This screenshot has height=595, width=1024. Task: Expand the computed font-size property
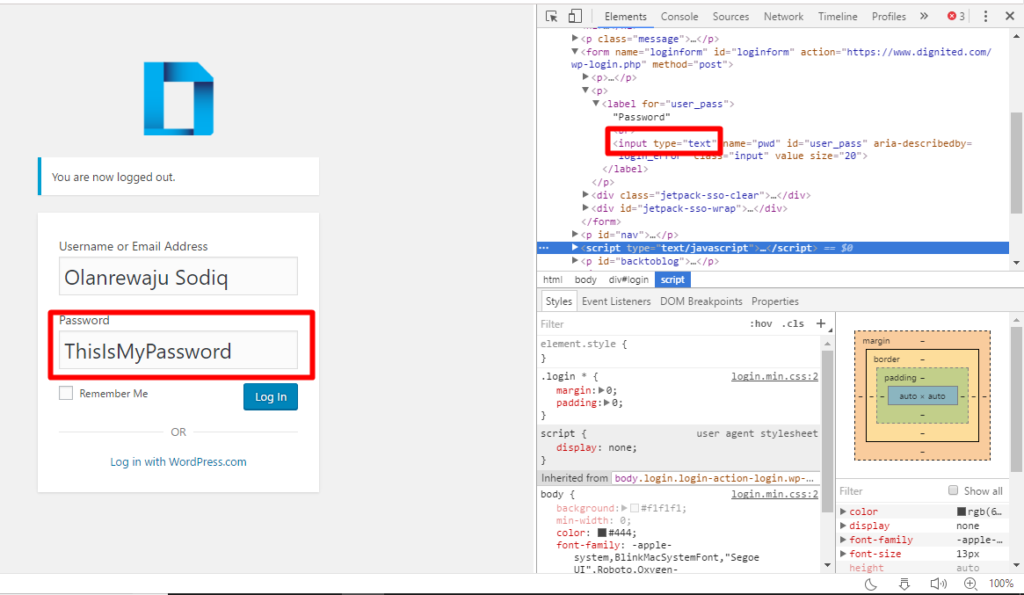click(843, 554)
